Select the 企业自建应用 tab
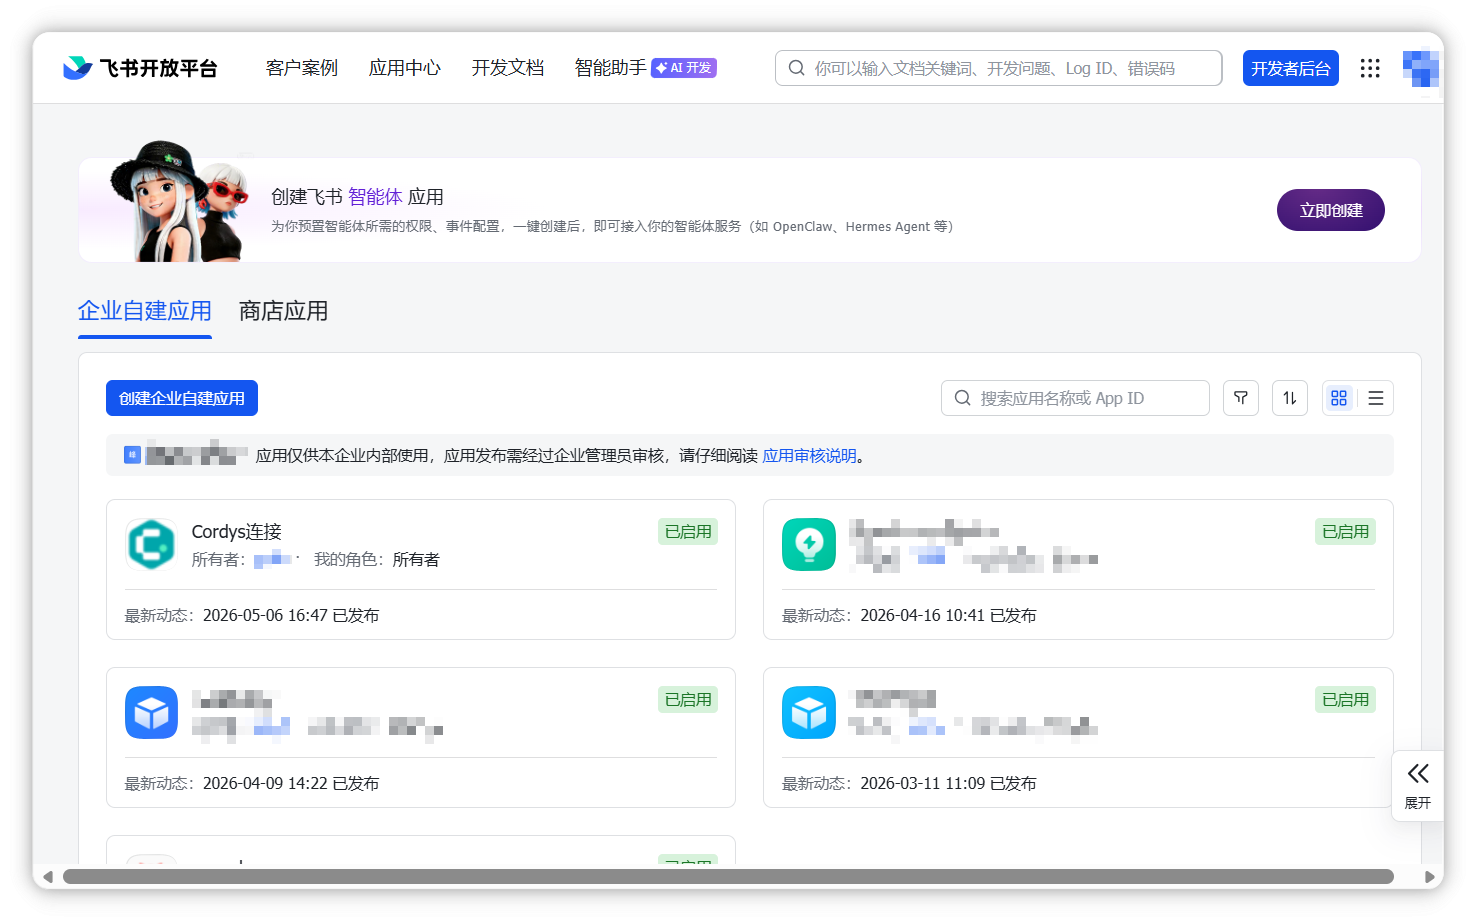The image size is (1476, 922). (x=145, y=311)
